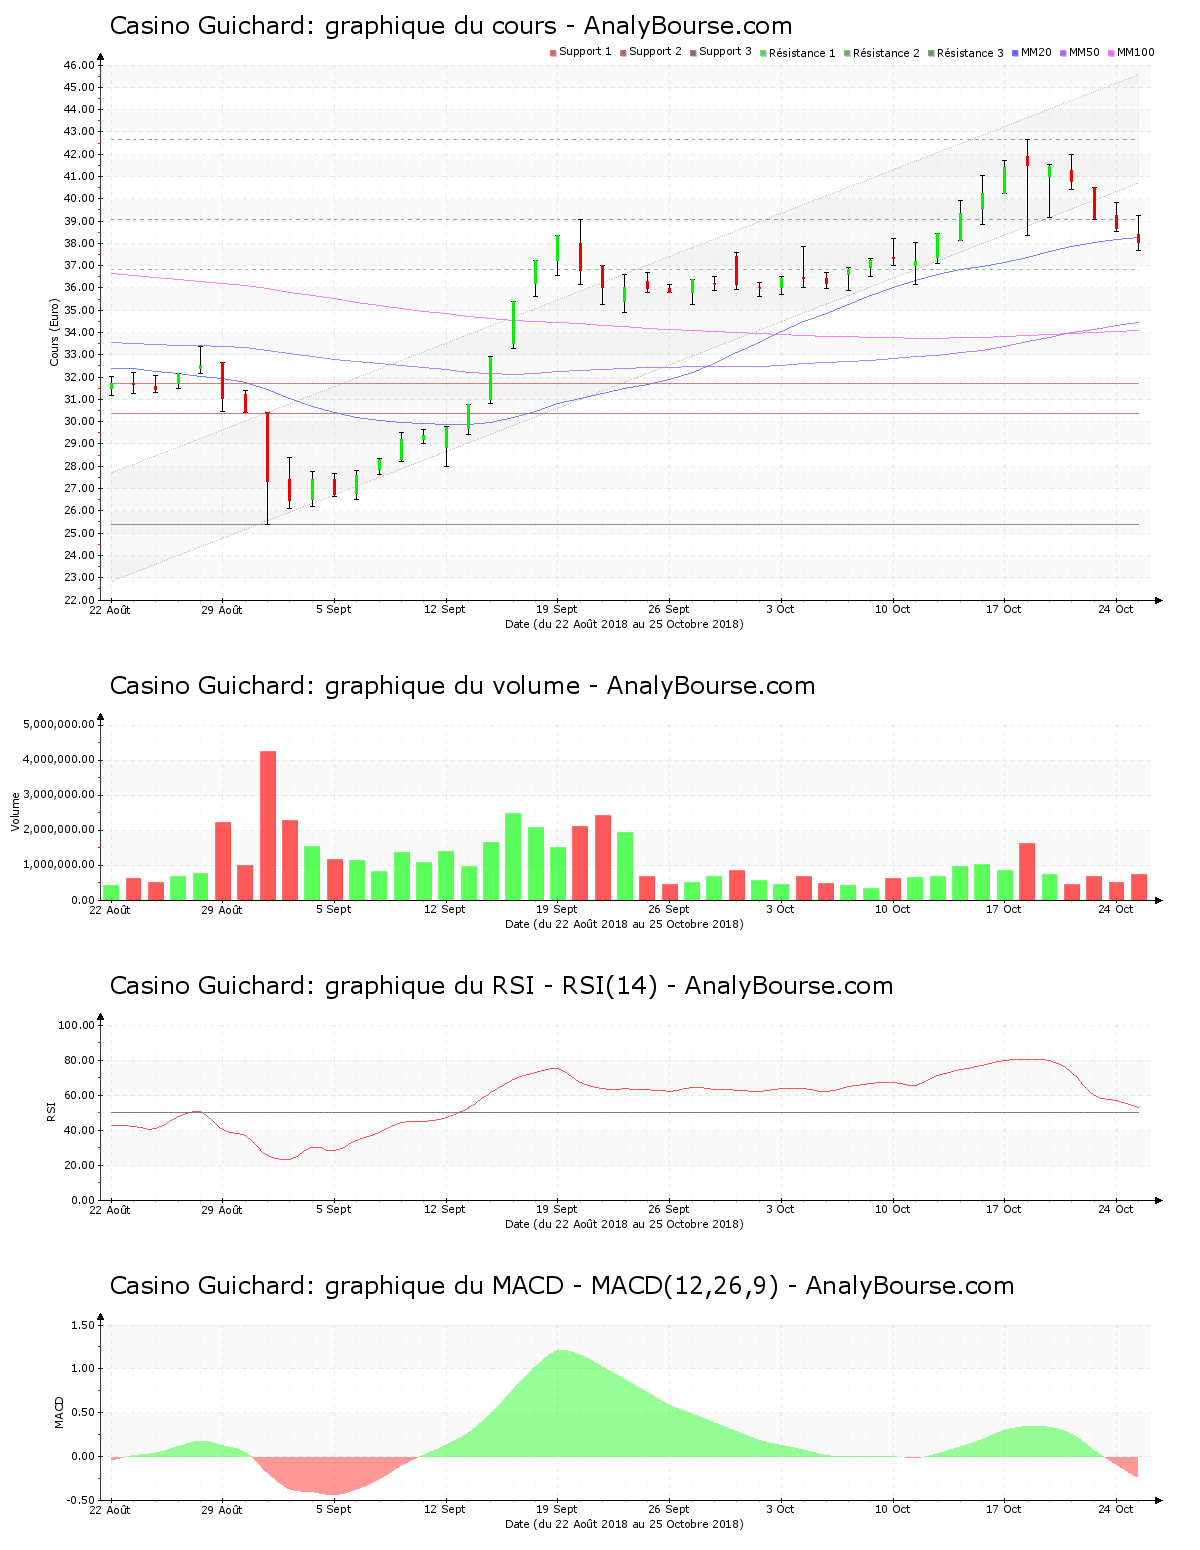This screenshot has height=1550, width=1200.
Task: Click '3 Oct' on the volume chart axis
Action: 780,909
